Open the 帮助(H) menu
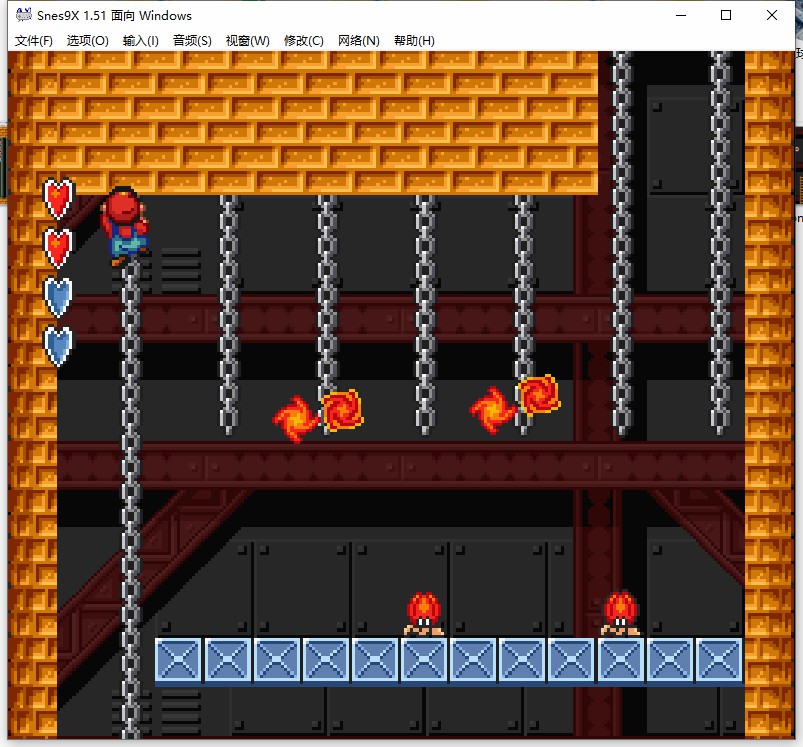The height and width of the screenshot is (747, 803). [x=414, y=41]
